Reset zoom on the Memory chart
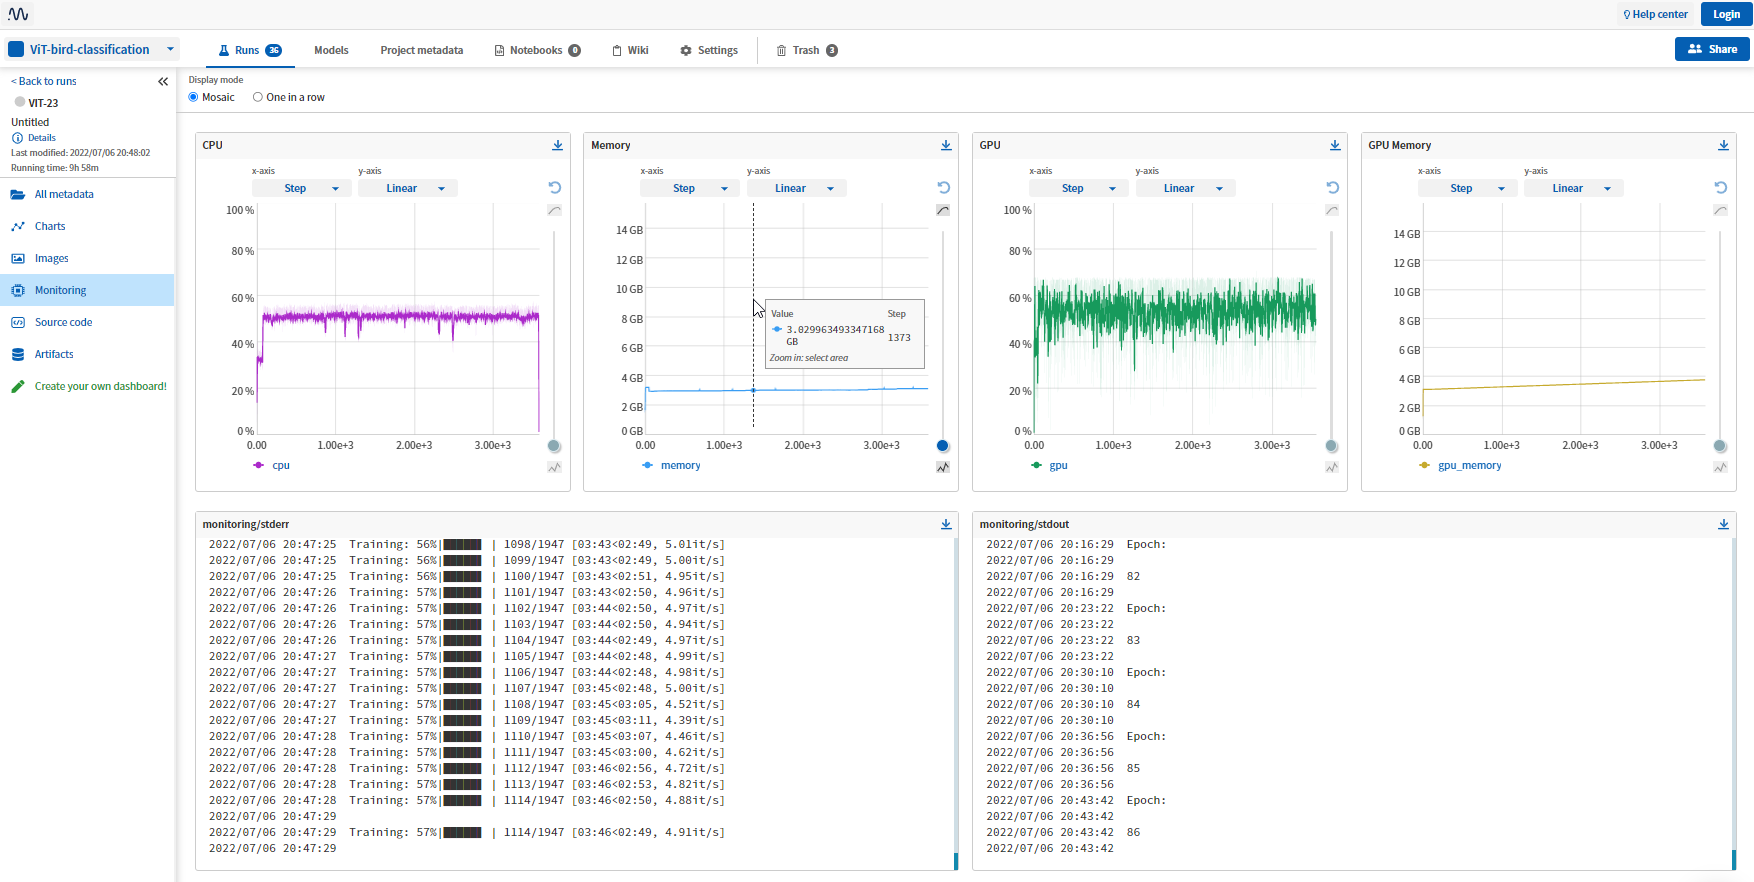This screenshot has height=882, width=1754. 943,188
